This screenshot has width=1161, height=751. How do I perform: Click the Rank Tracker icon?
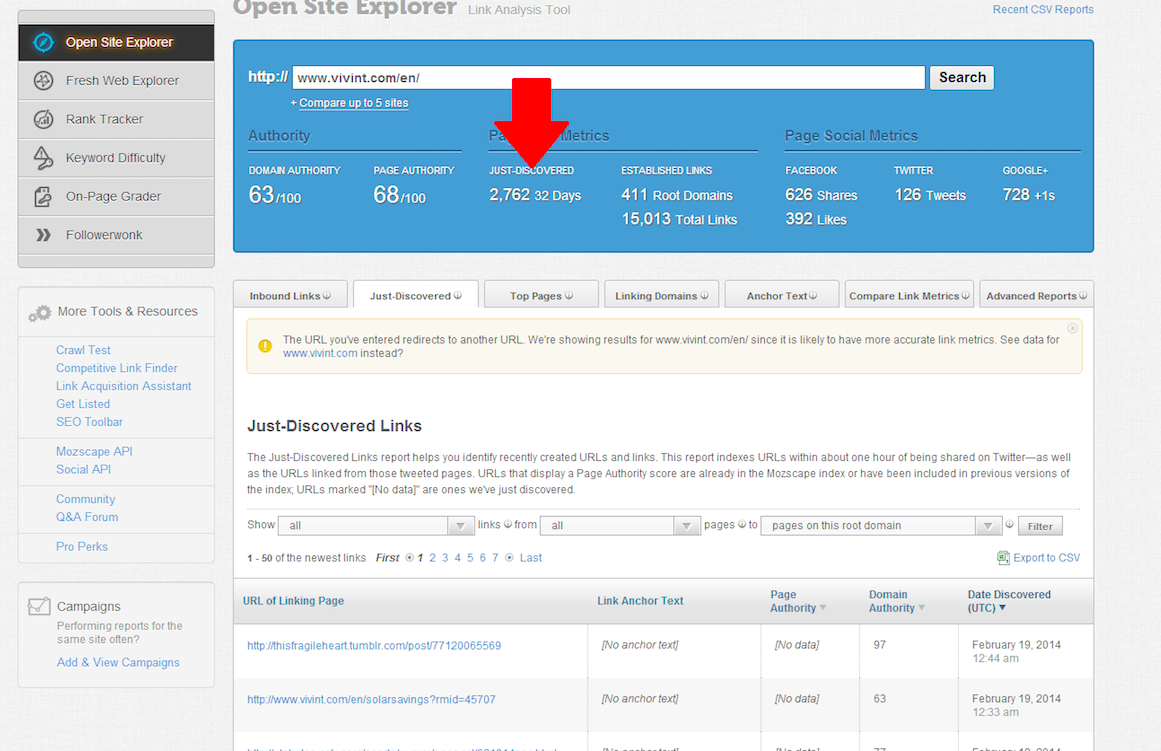click(x=44, y=119)
